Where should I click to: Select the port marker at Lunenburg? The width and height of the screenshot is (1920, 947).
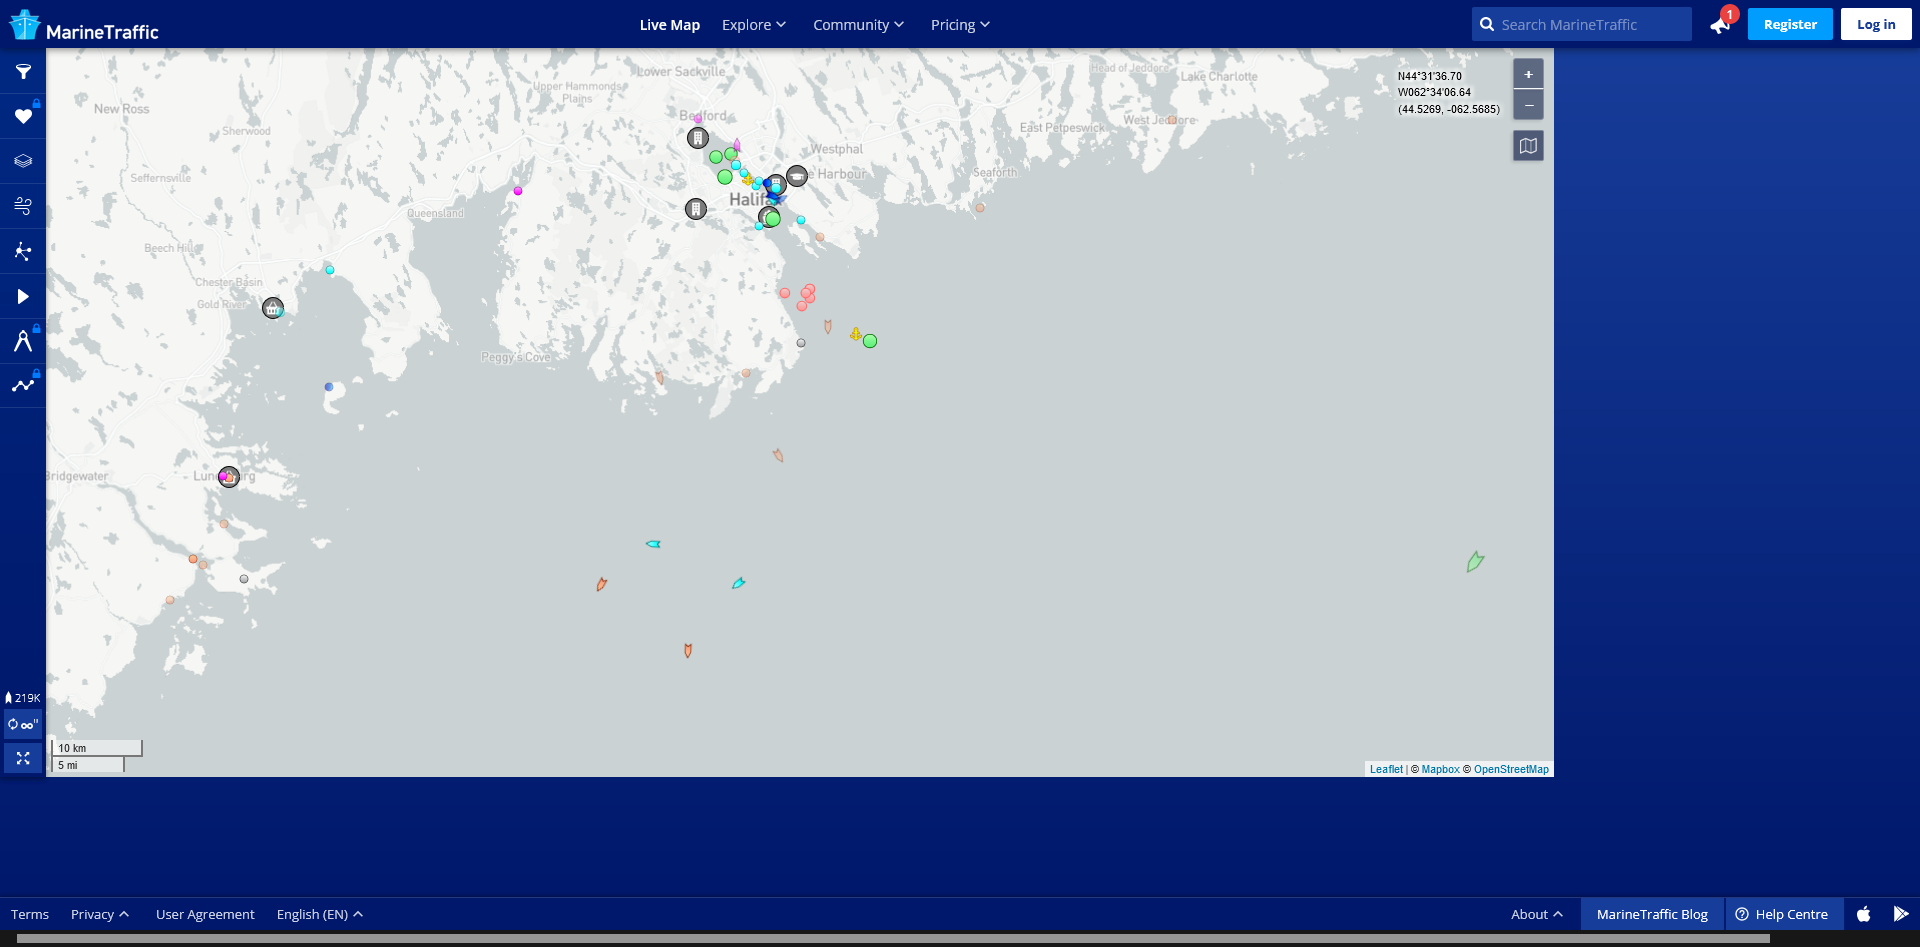[229, 477]
